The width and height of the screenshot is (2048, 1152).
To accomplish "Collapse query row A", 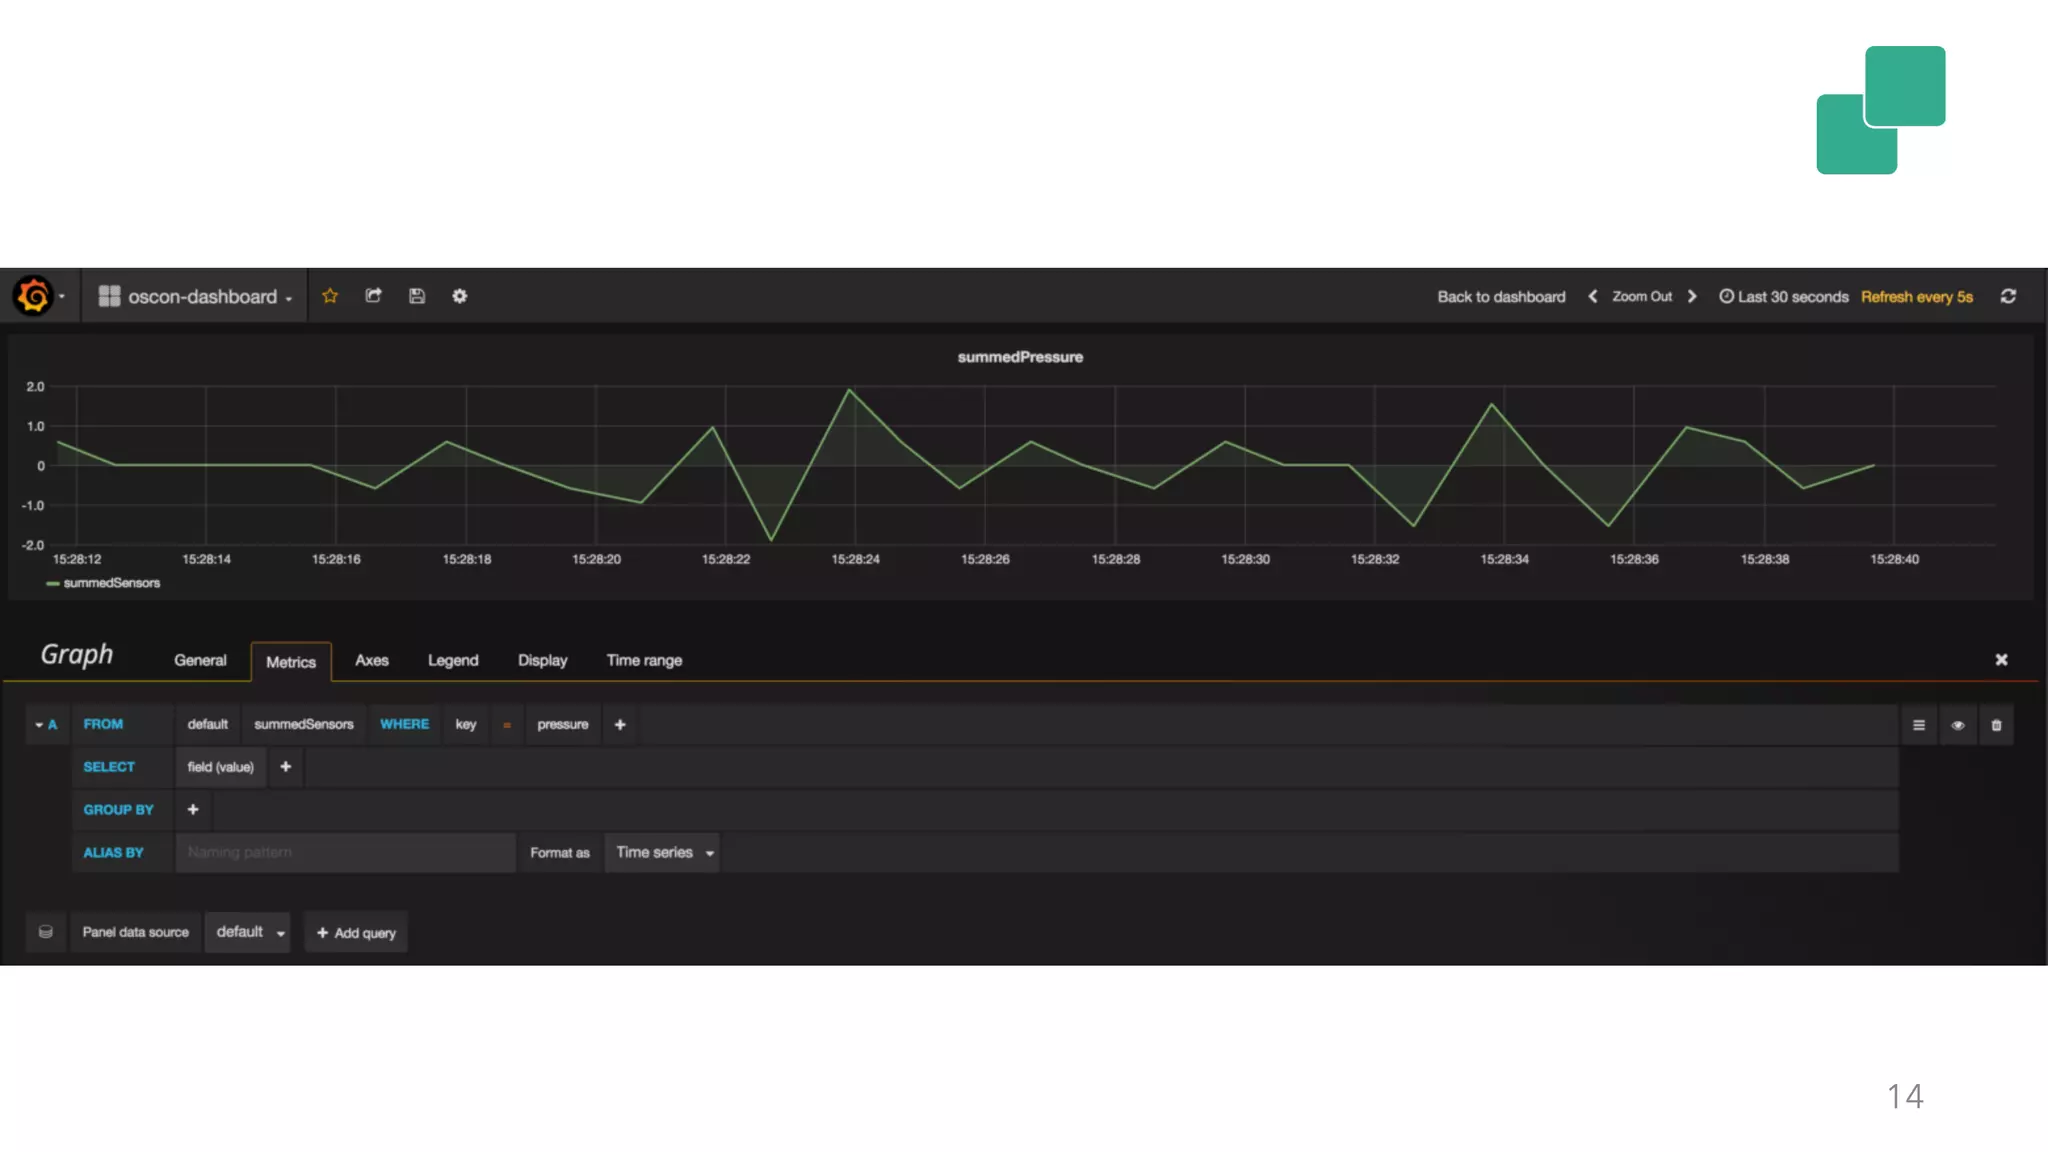I will coord(46,725).
